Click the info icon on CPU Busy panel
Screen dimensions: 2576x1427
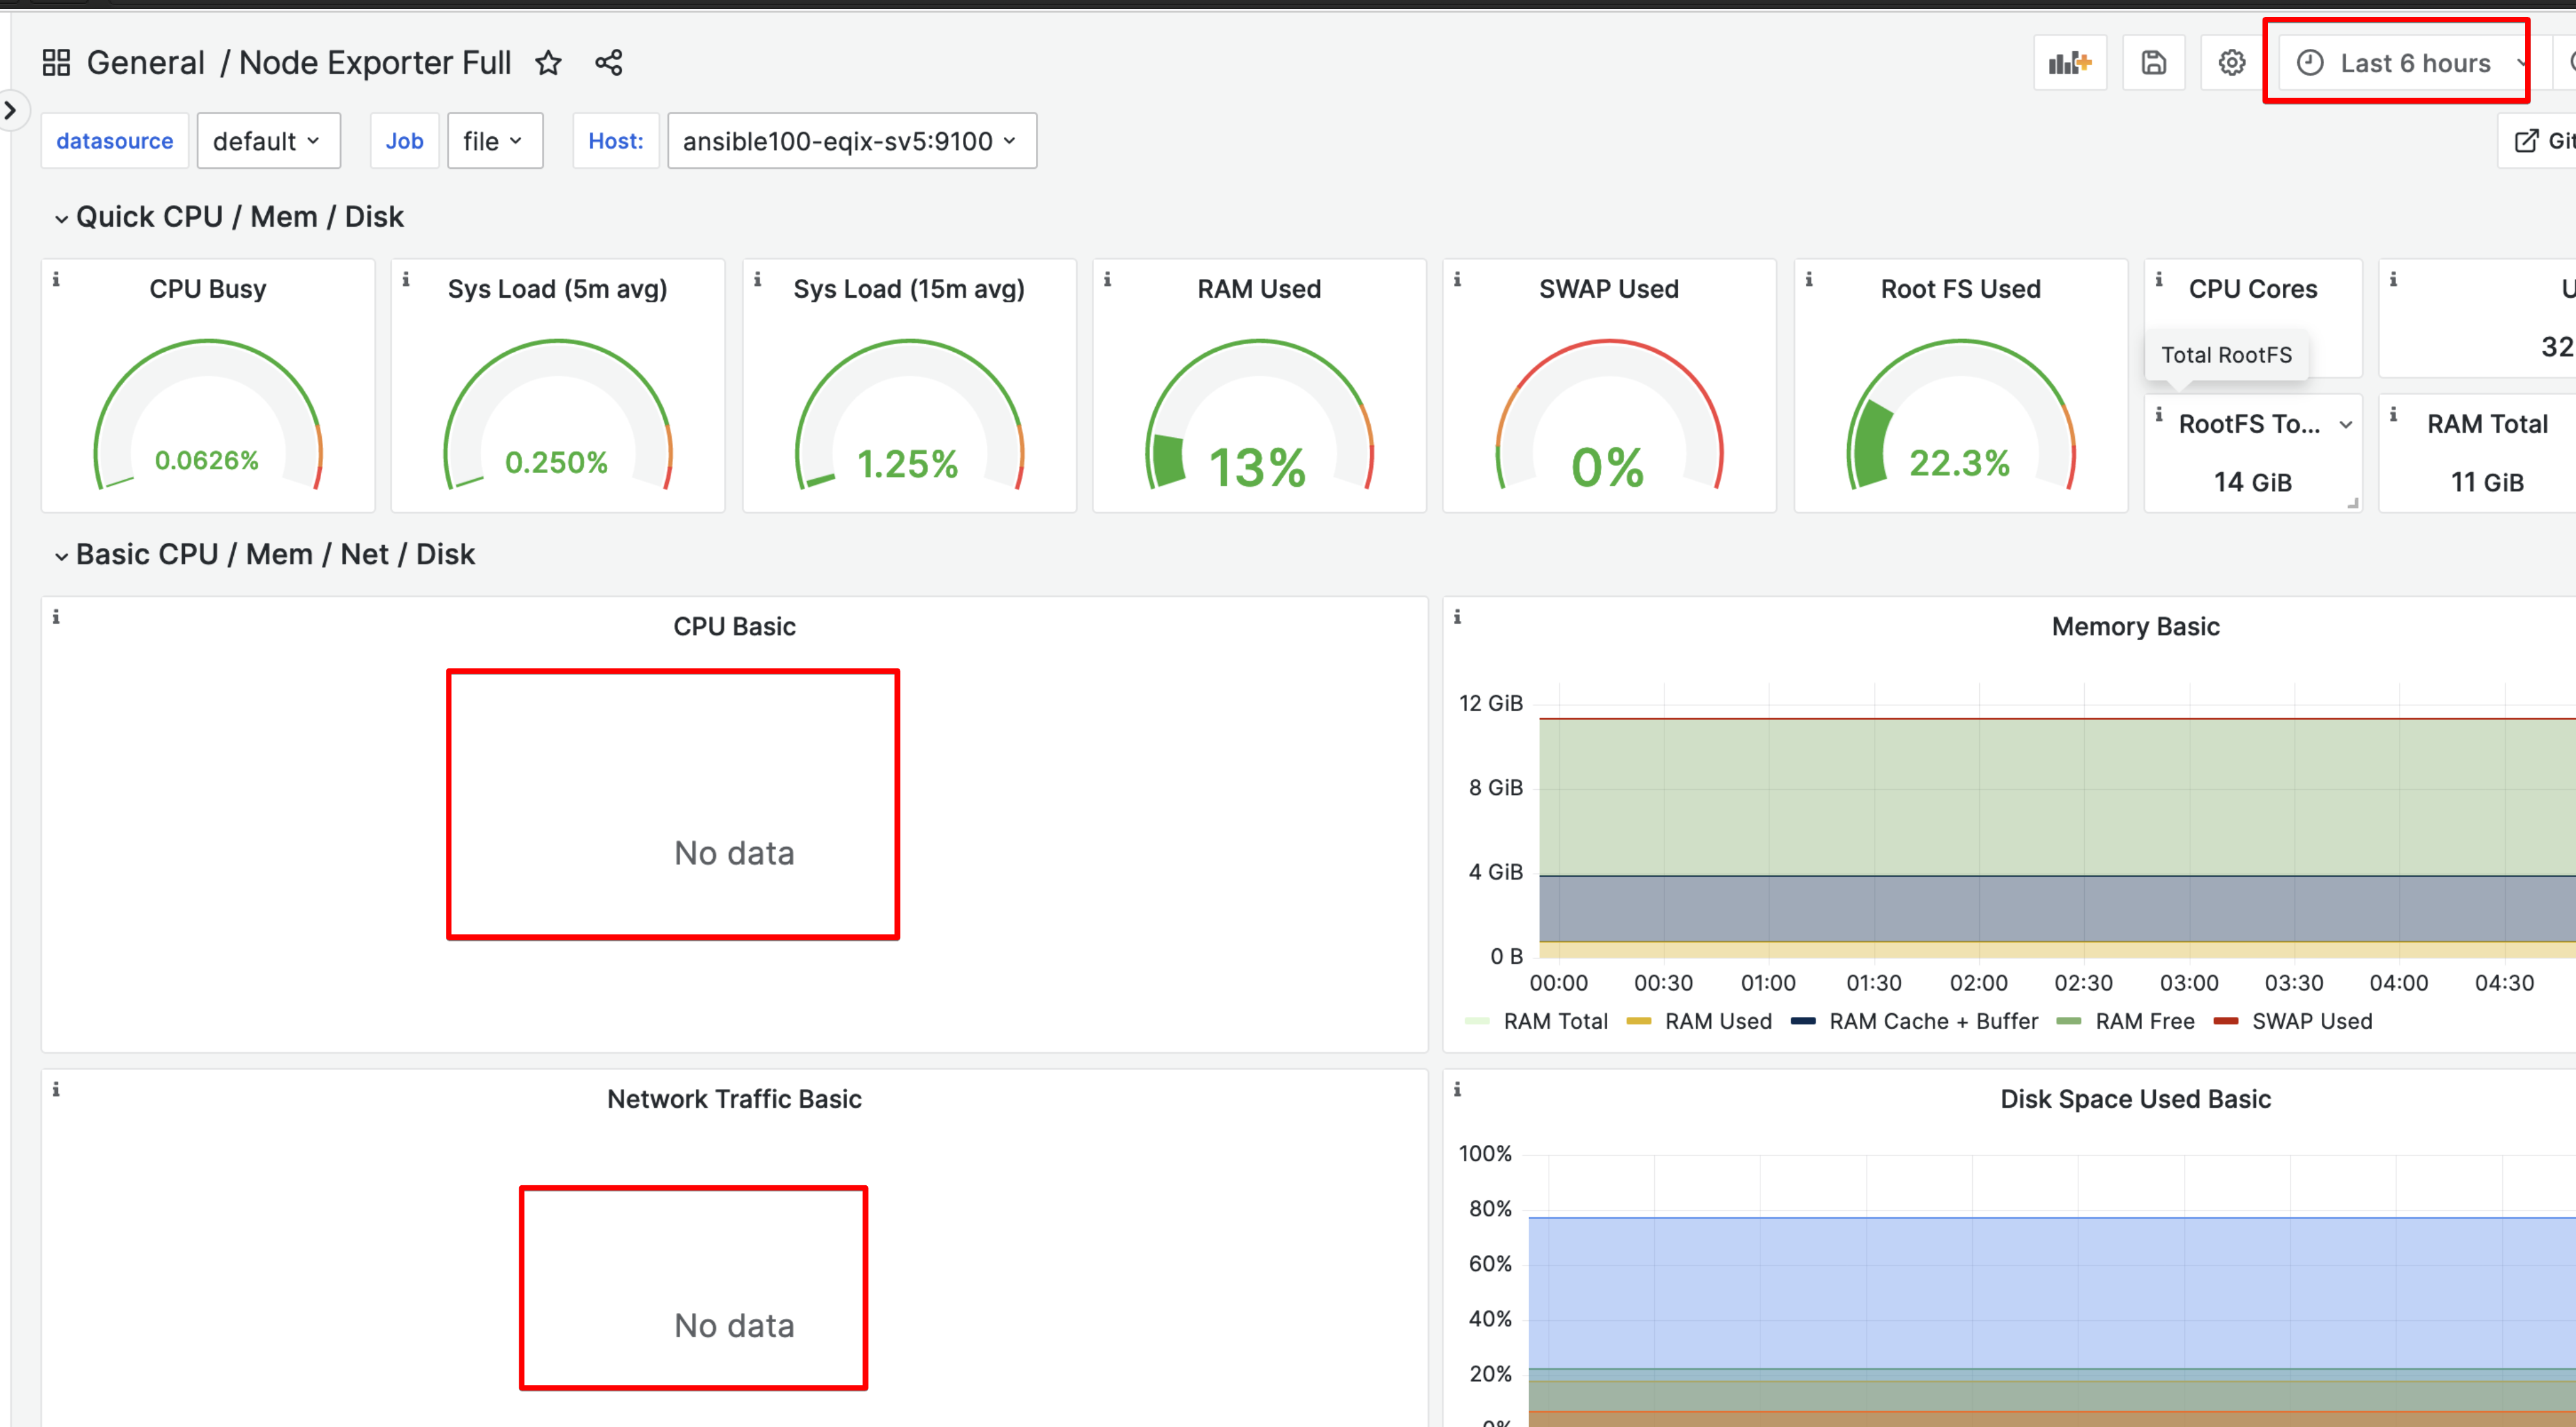click(x=57, y=281)
